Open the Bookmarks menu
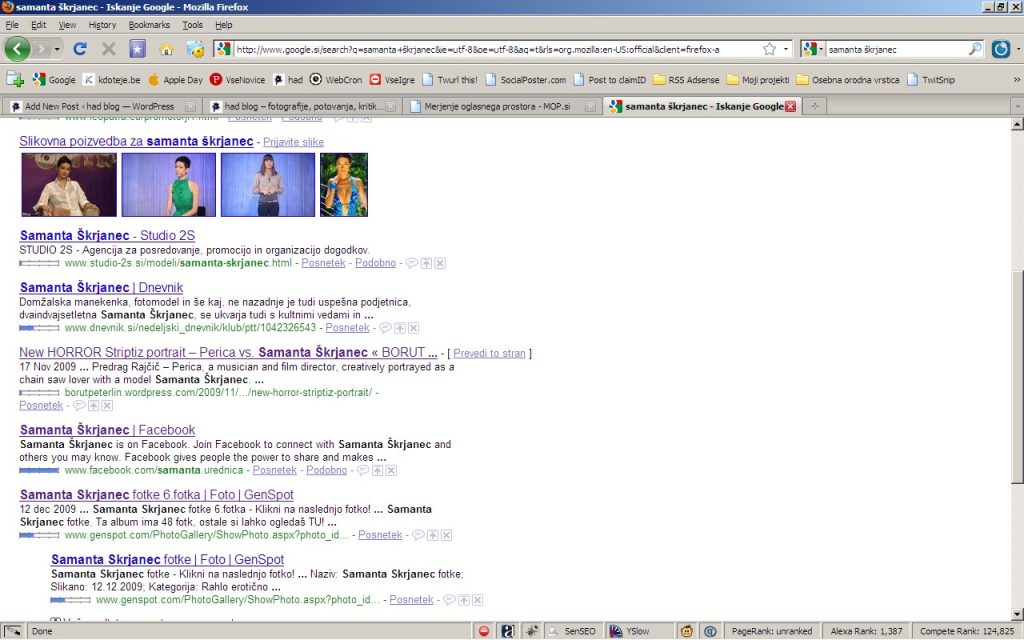1024x640 pixels. pos(149,25)
